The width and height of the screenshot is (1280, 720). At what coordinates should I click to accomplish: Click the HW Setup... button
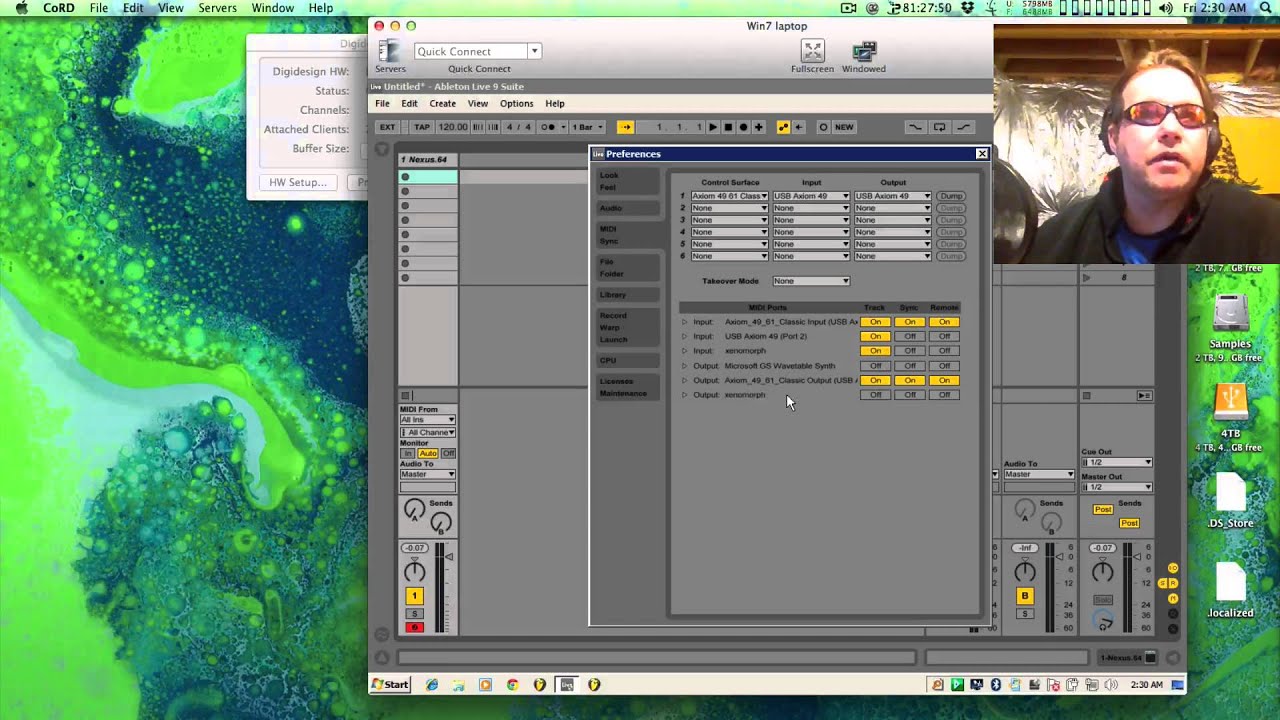pos(298,182)
